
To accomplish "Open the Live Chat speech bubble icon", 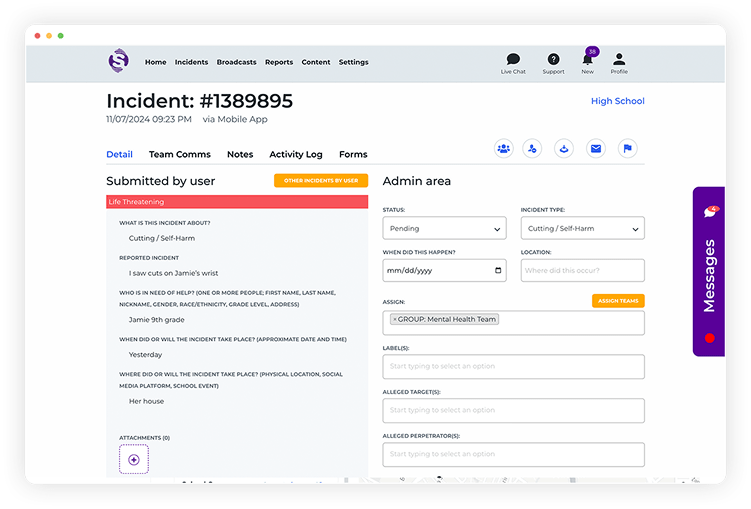I will (513, 59).
